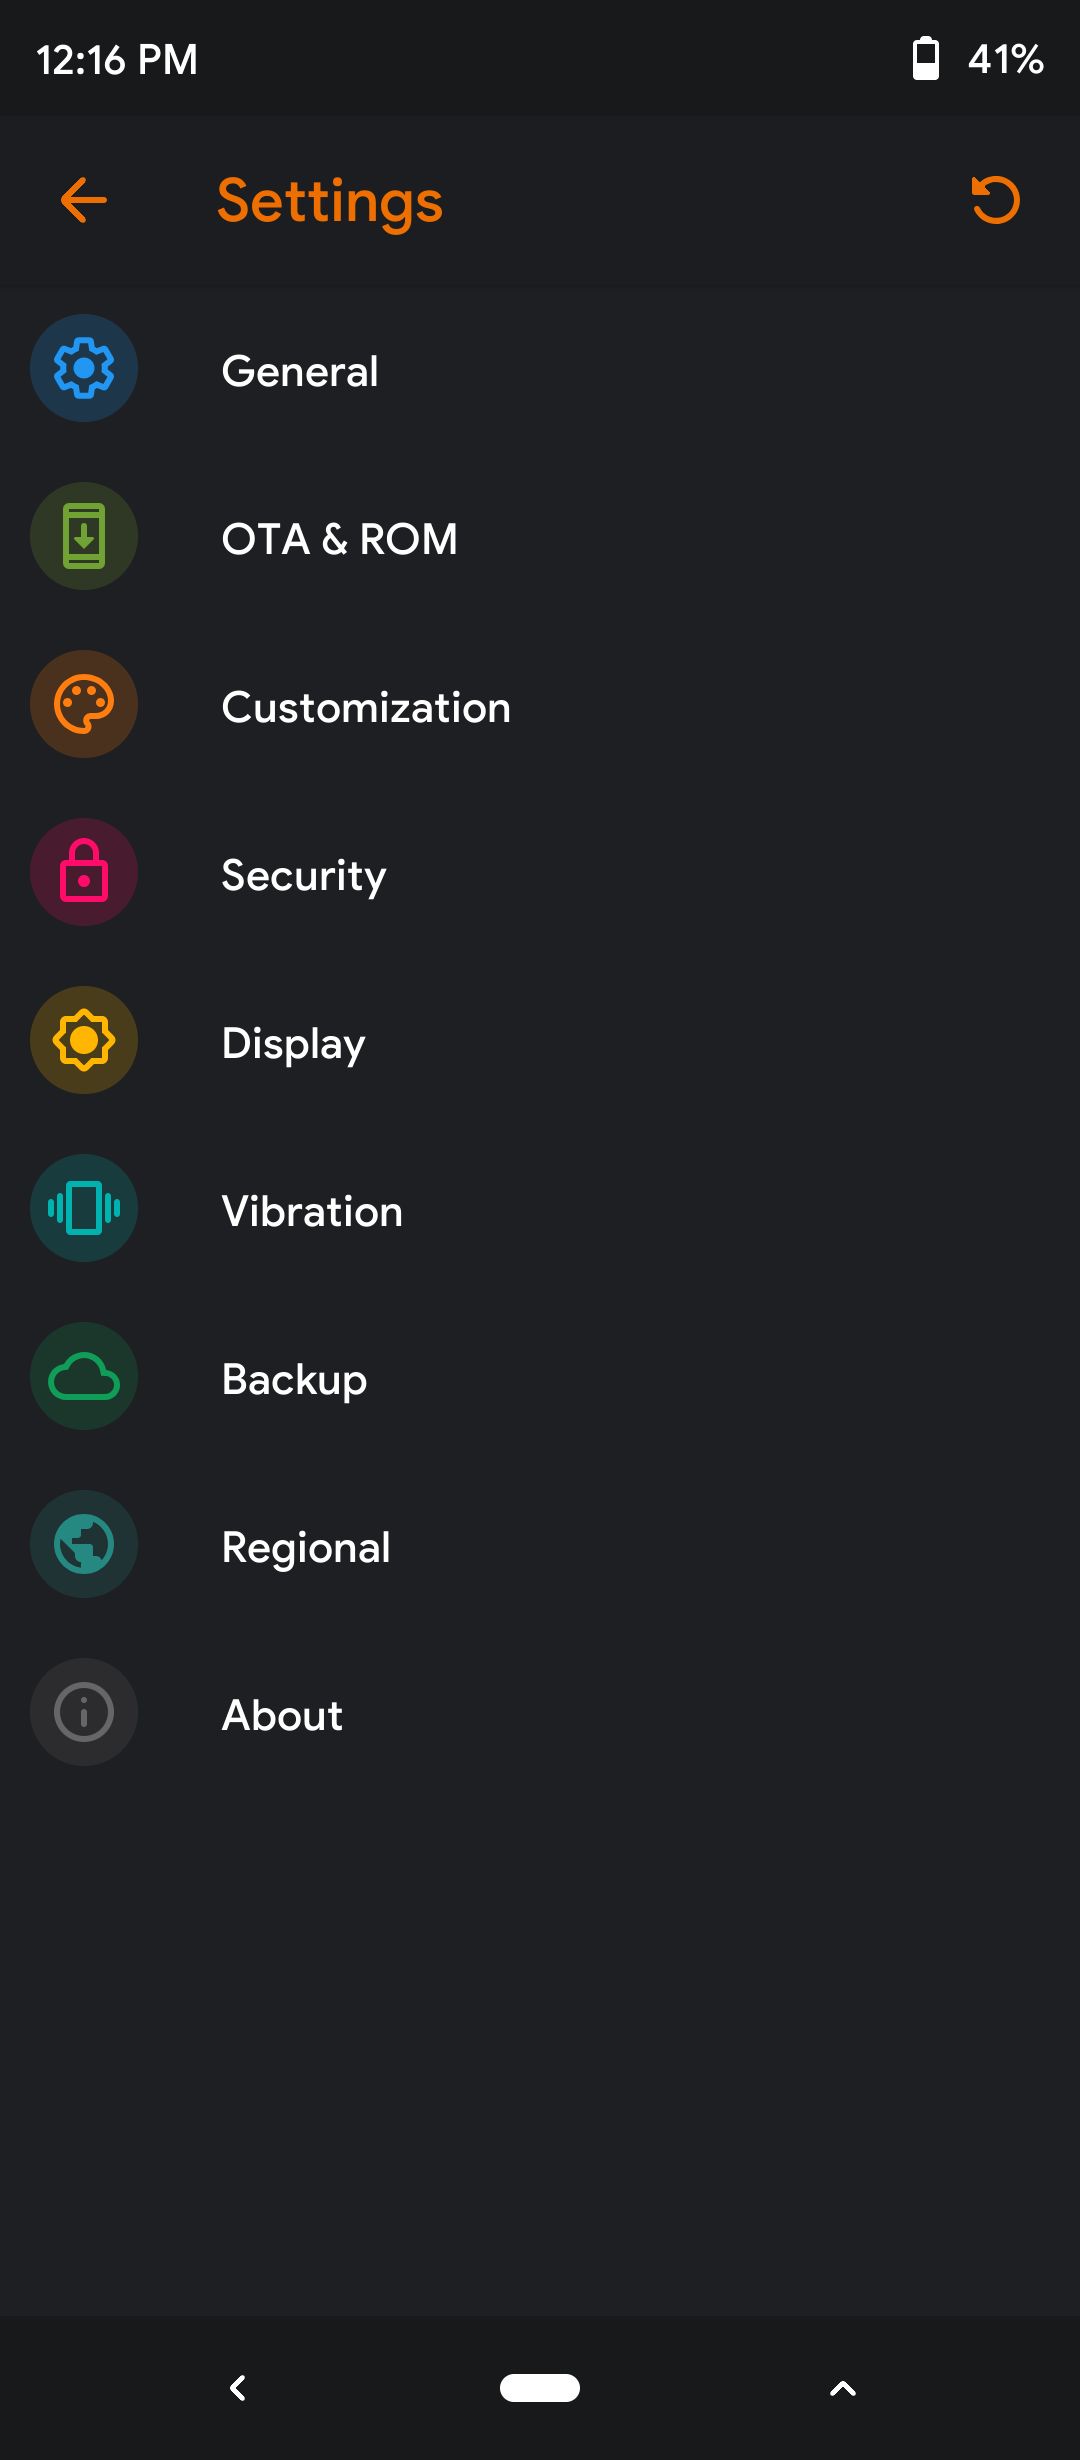Tap the gray About info icon

(x=84, y=1712)
